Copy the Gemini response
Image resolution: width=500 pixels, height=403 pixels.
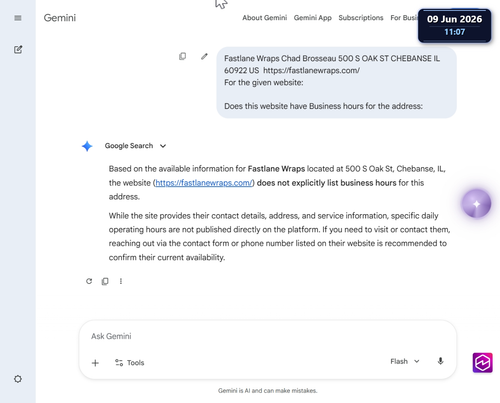tap(105, 281)
